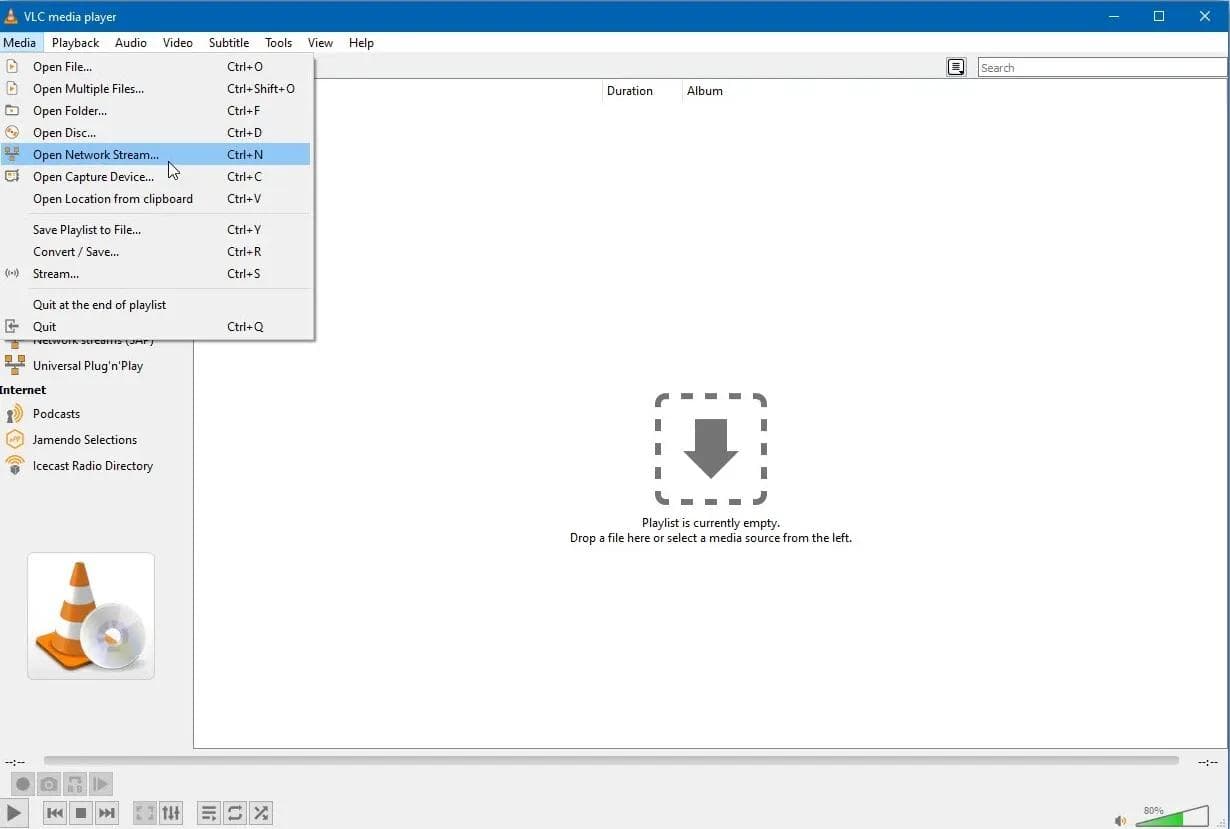1230x829 pixels.
Task: Skip to the previous media item
Action: tap(55, 813)
